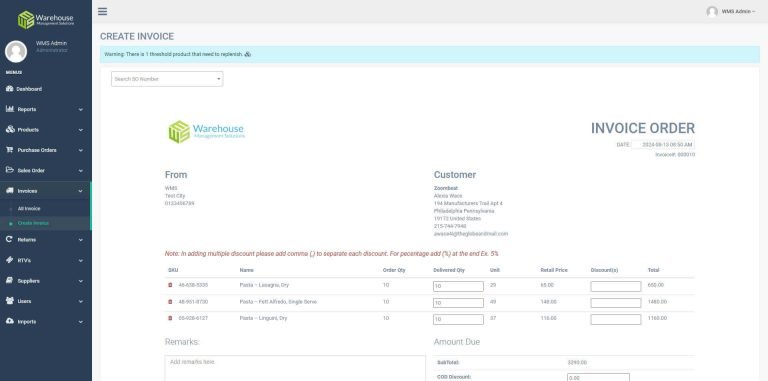Click the Suppliers icon in sidebar
768x381 pixels.
point(9,281)
